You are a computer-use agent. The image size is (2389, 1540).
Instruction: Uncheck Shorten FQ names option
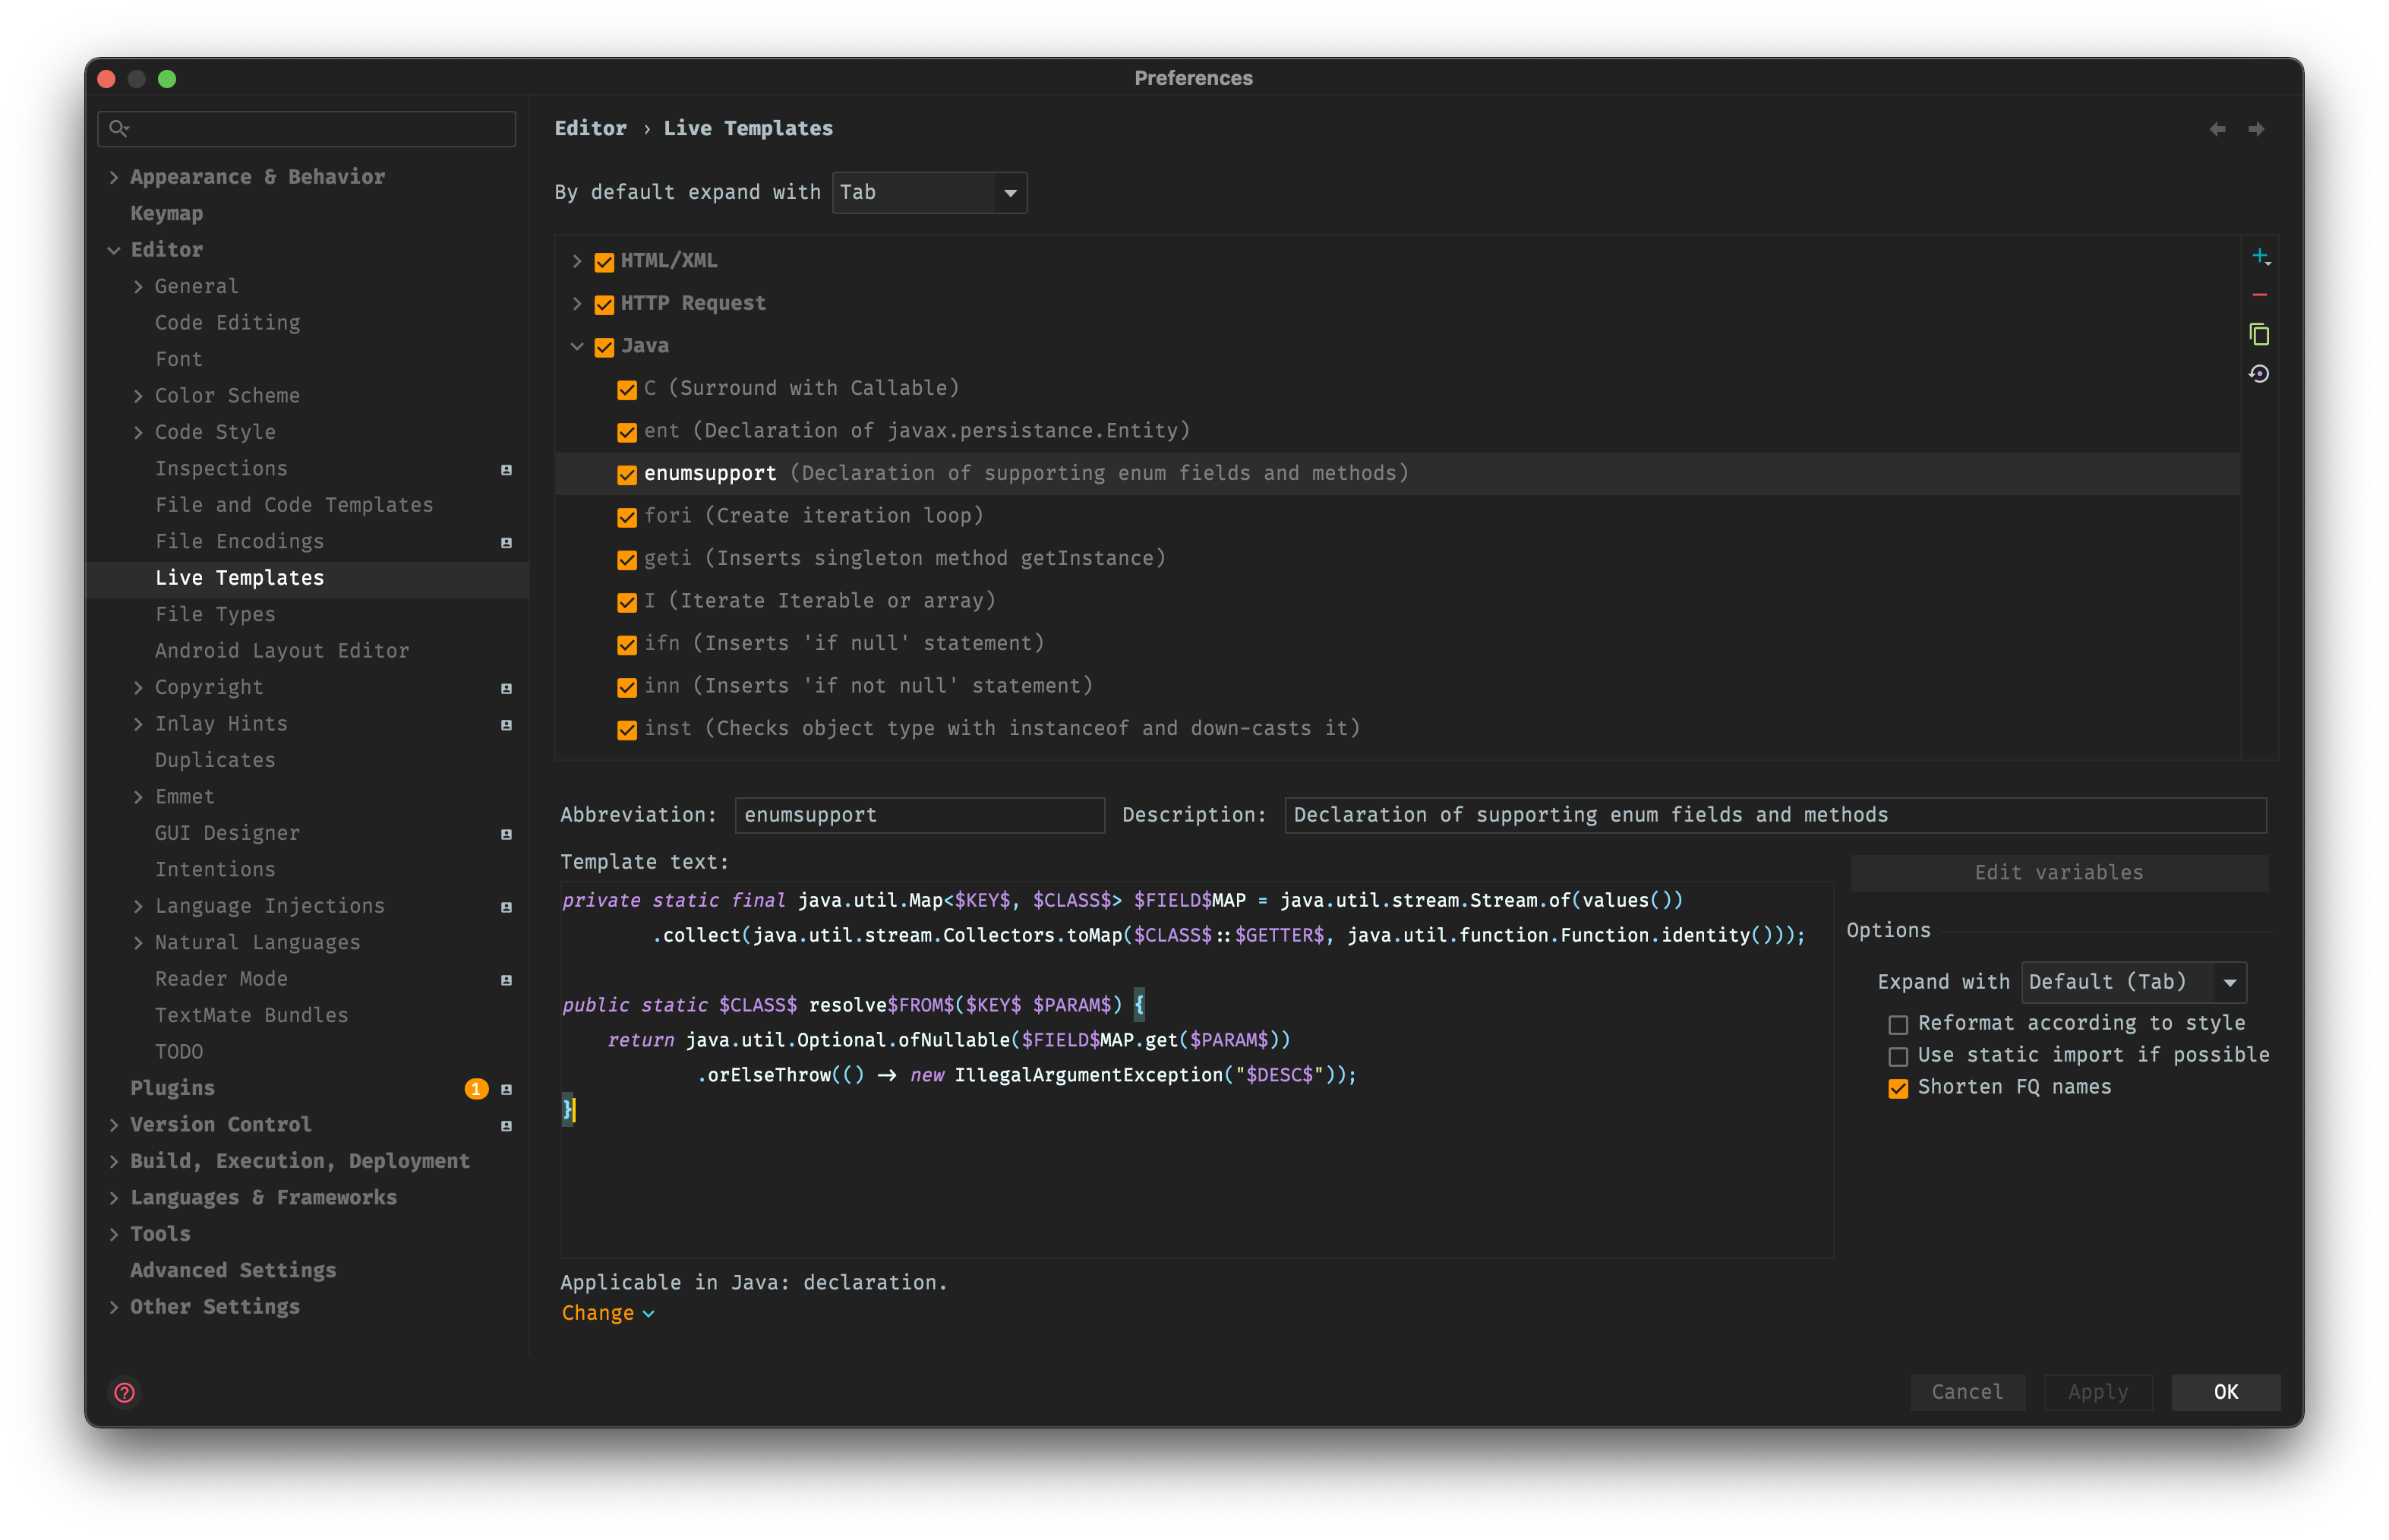[1898, 1088]
